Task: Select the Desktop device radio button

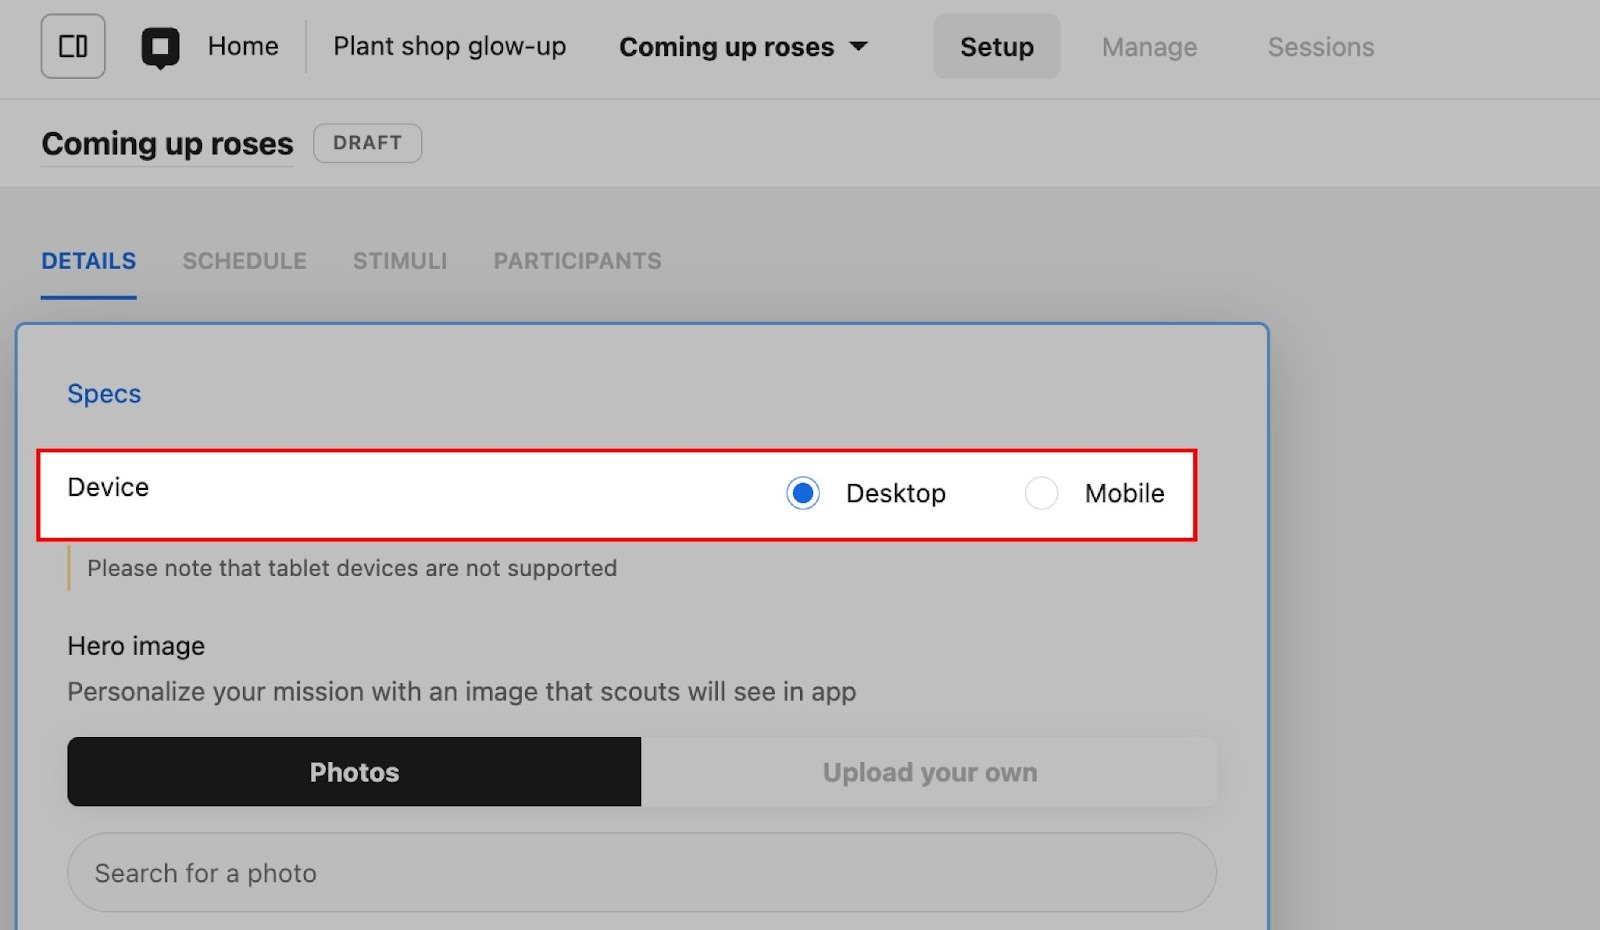Action: tap(803, 493)
